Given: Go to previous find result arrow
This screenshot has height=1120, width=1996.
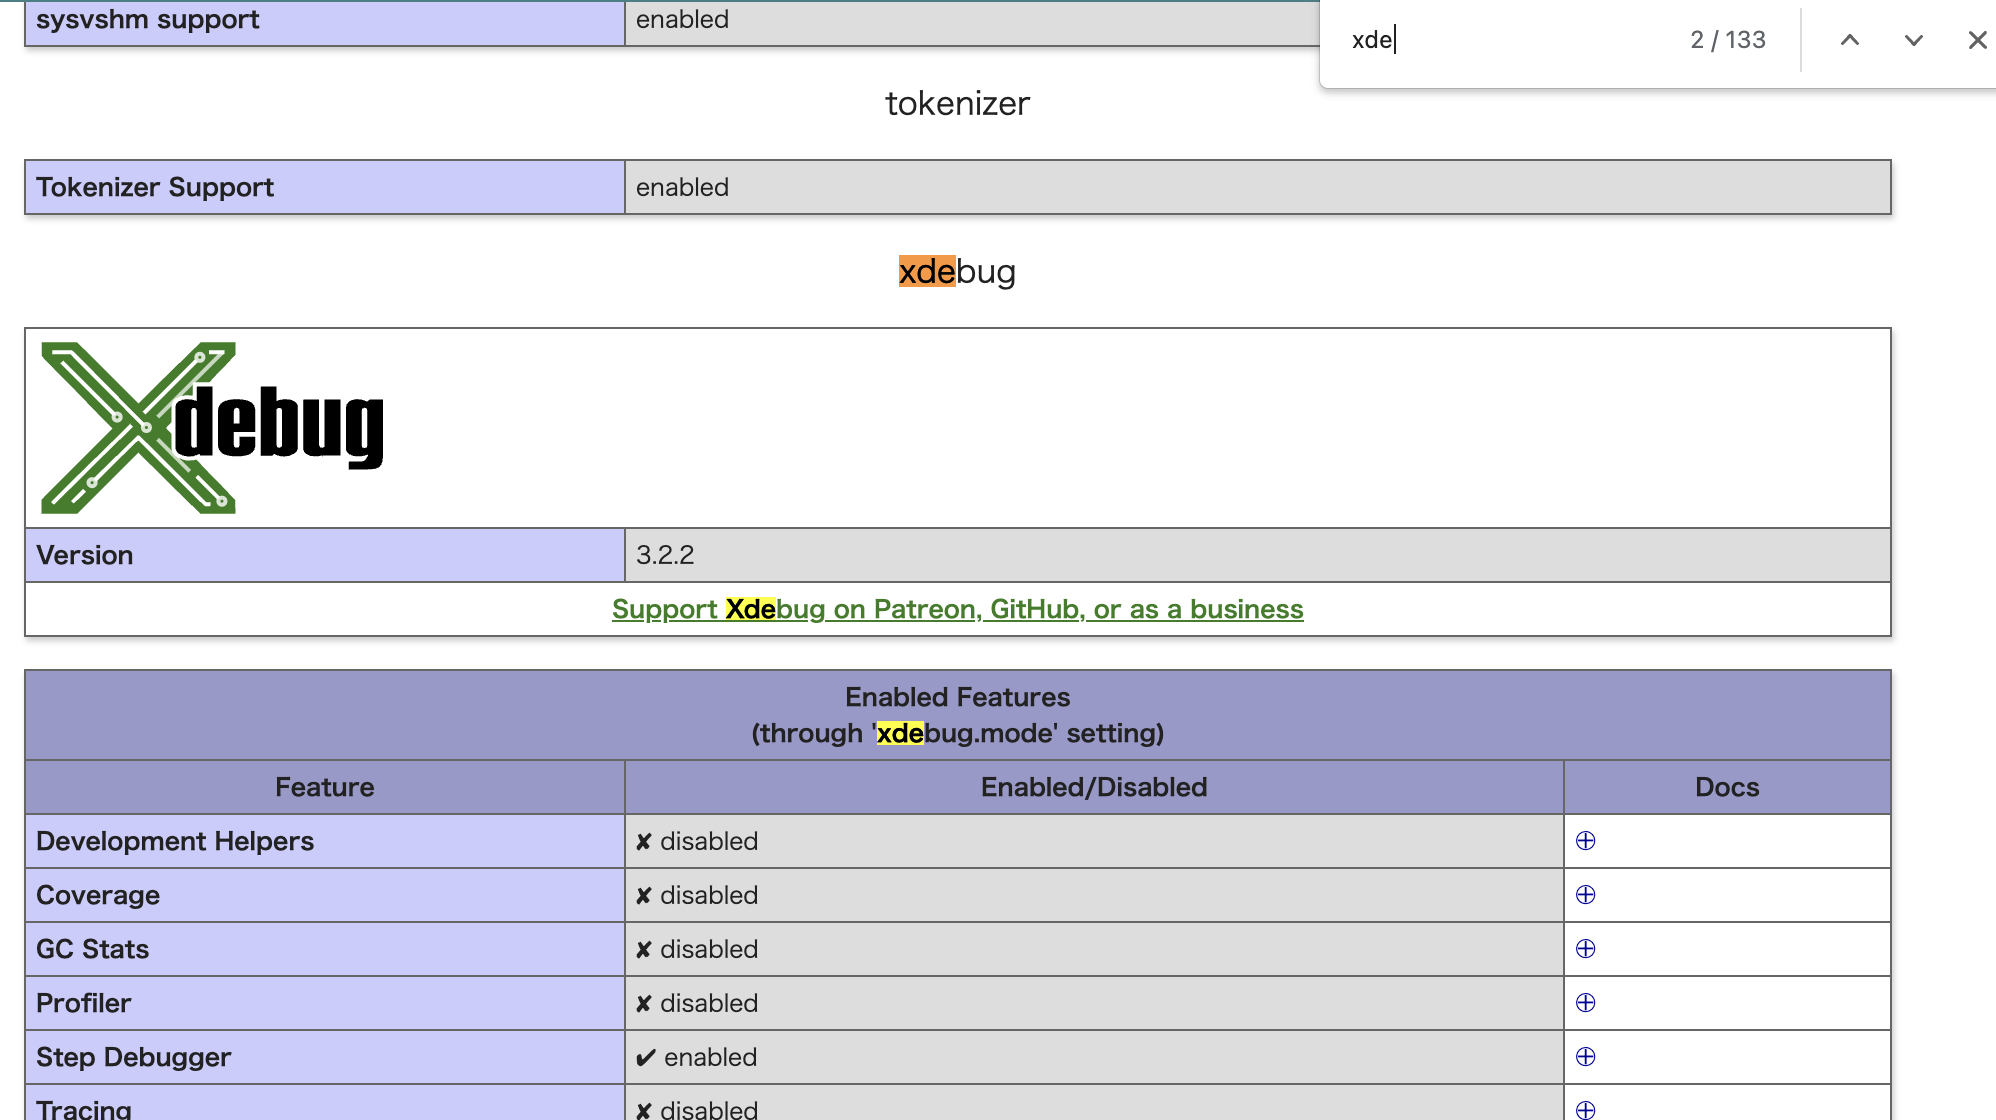Looking at the screenshot, I should 1850,40.
